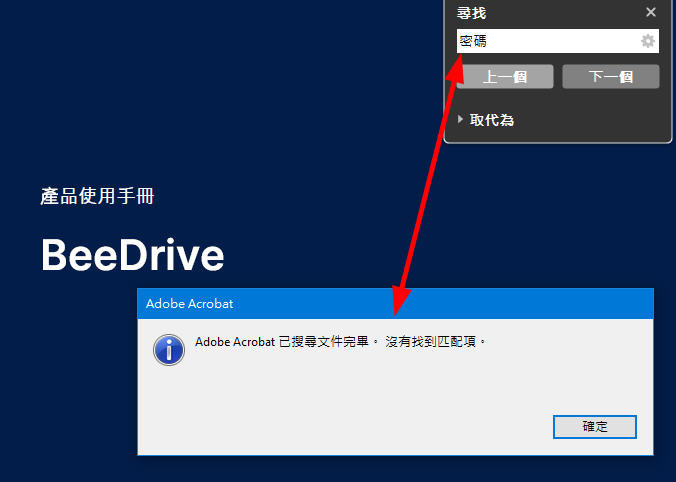Close the 尋找 find panel
The height and width of the screenshot is (482, 676).
(651, 12)
